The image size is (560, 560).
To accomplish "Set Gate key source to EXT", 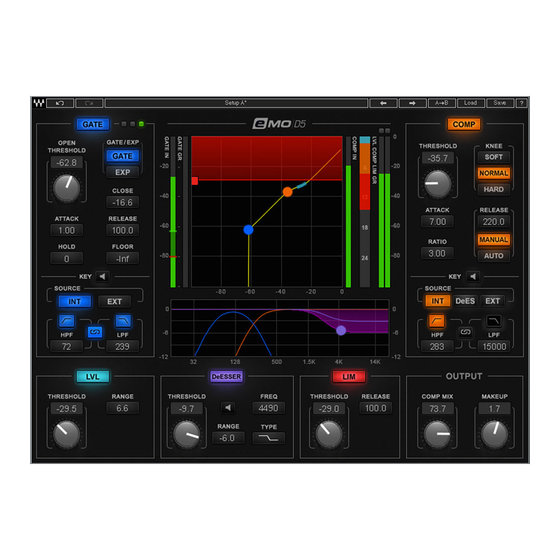I will coord(115,301).
